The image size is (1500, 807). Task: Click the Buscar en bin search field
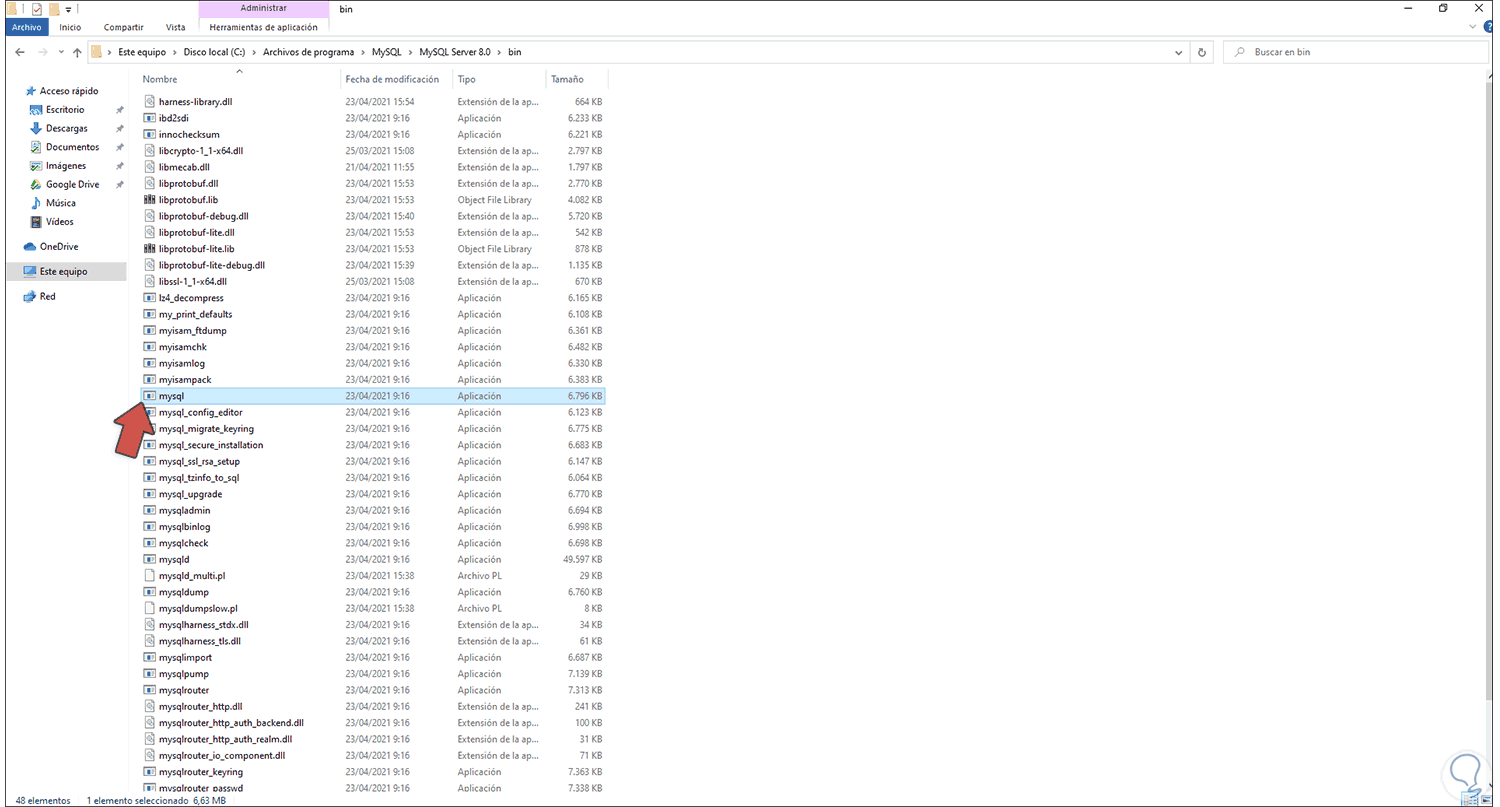(x=1355, y=52)
